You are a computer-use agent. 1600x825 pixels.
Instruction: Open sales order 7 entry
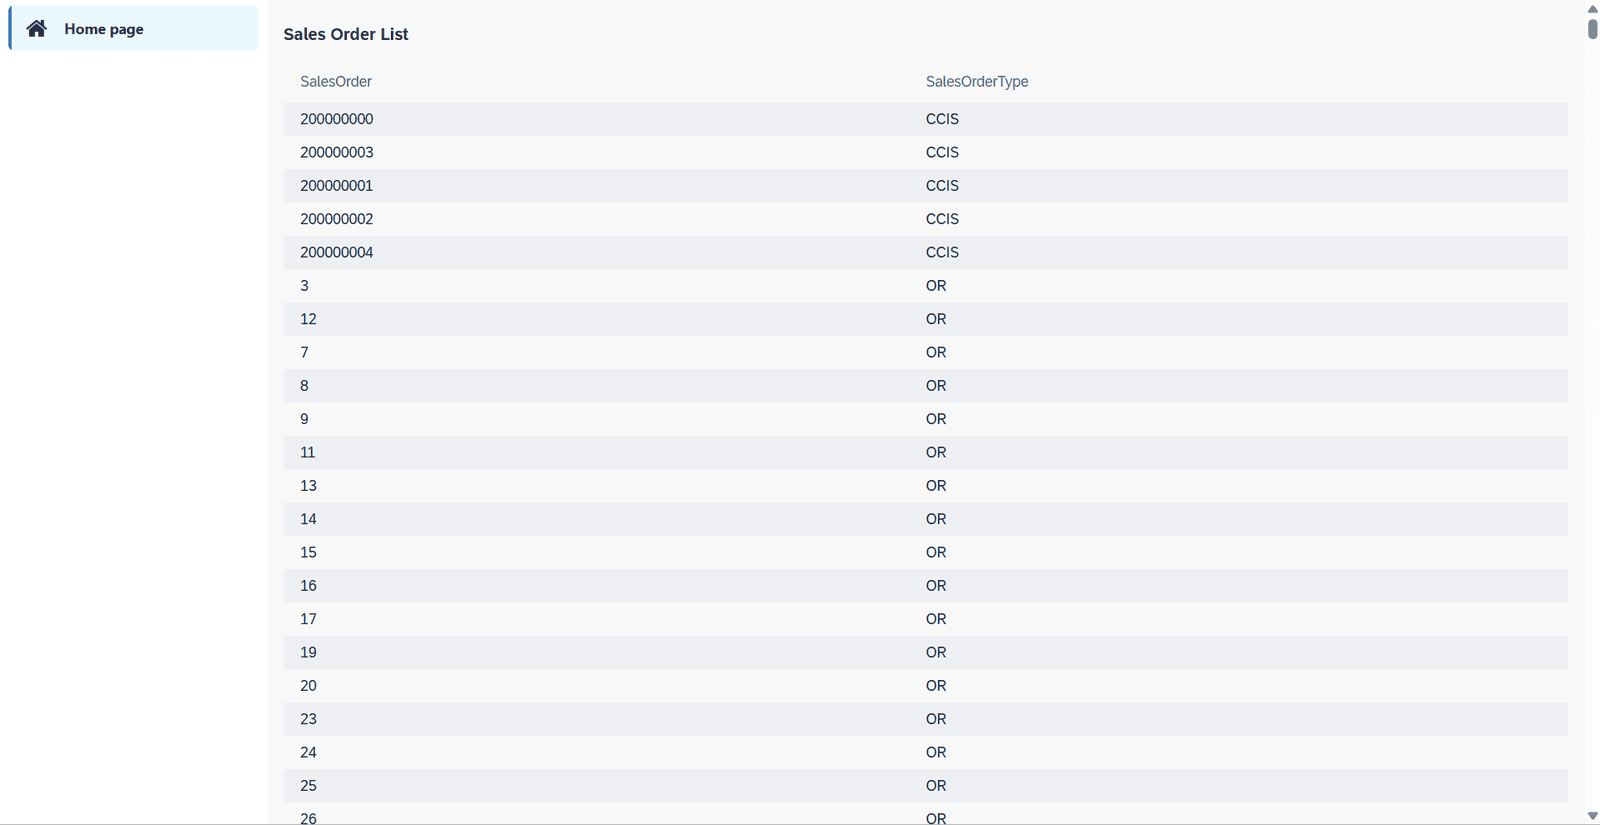[305, 352]
